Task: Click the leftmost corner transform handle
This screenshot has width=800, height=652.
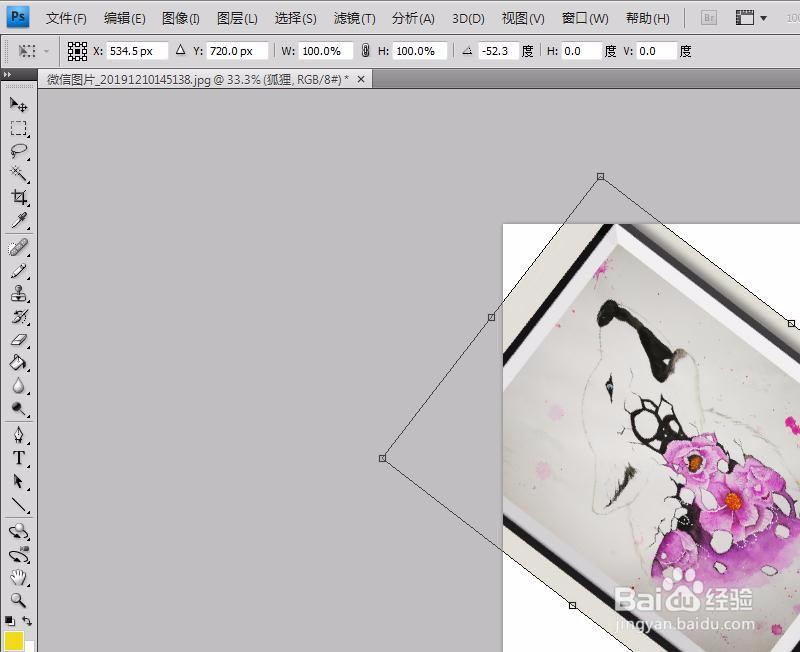Action: click(x=382, y=458)
